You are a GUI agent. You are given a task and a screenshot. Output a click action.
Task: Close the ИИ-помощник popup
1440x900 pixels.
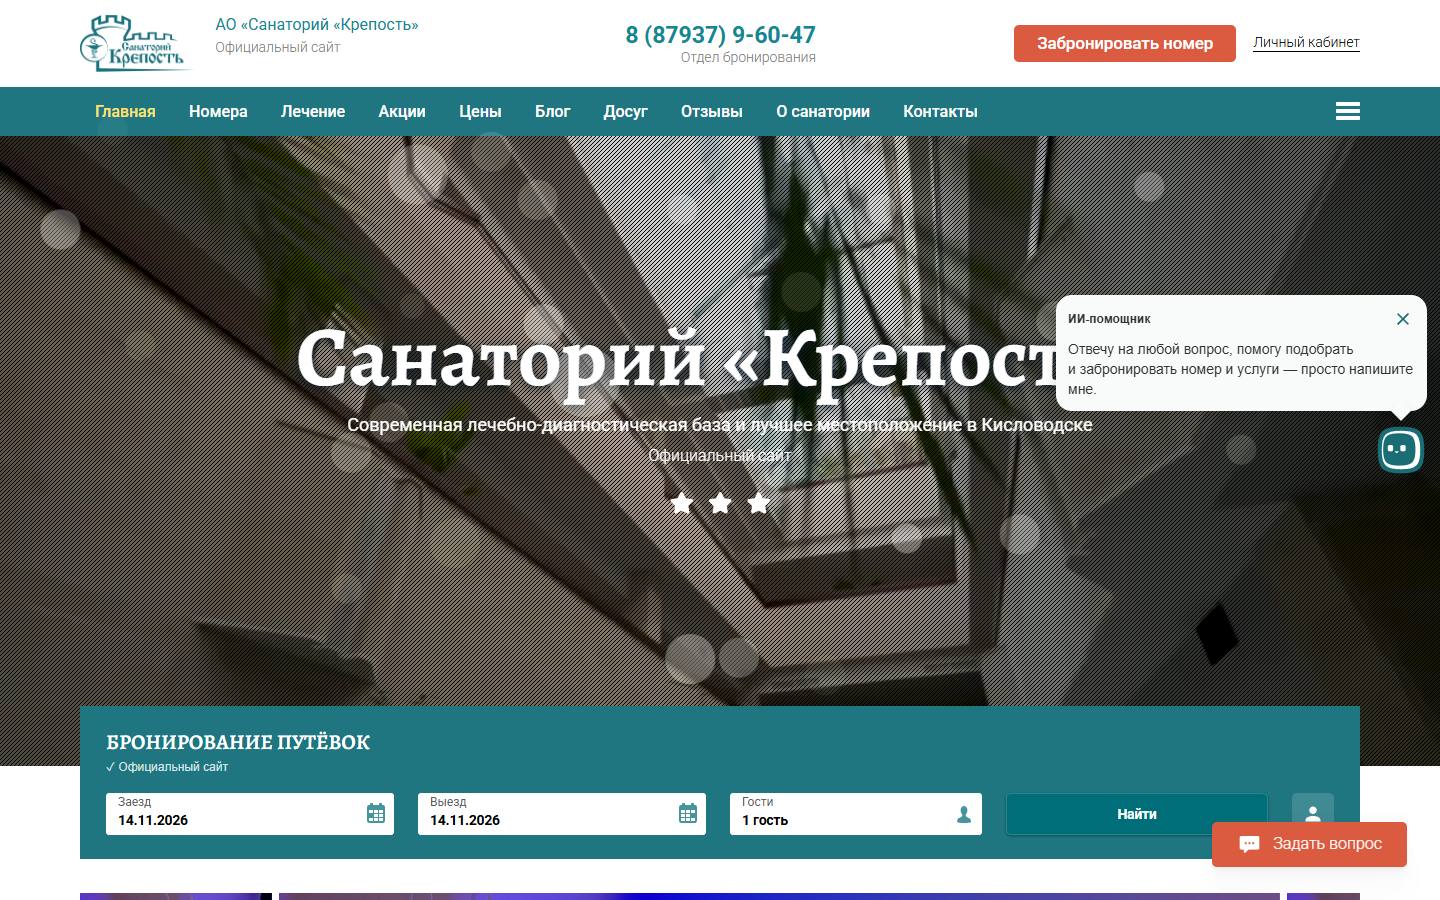coord(1402,319)
